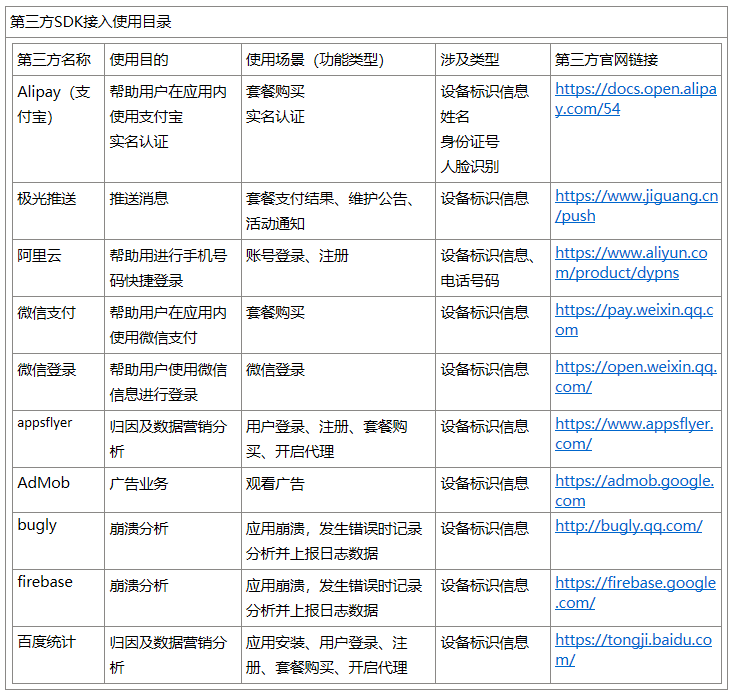The height and width of the screenshot is (691, 730).
Task: Click 设备标识信息 in the 极光推送 row
Action: (x=485, y=199)
